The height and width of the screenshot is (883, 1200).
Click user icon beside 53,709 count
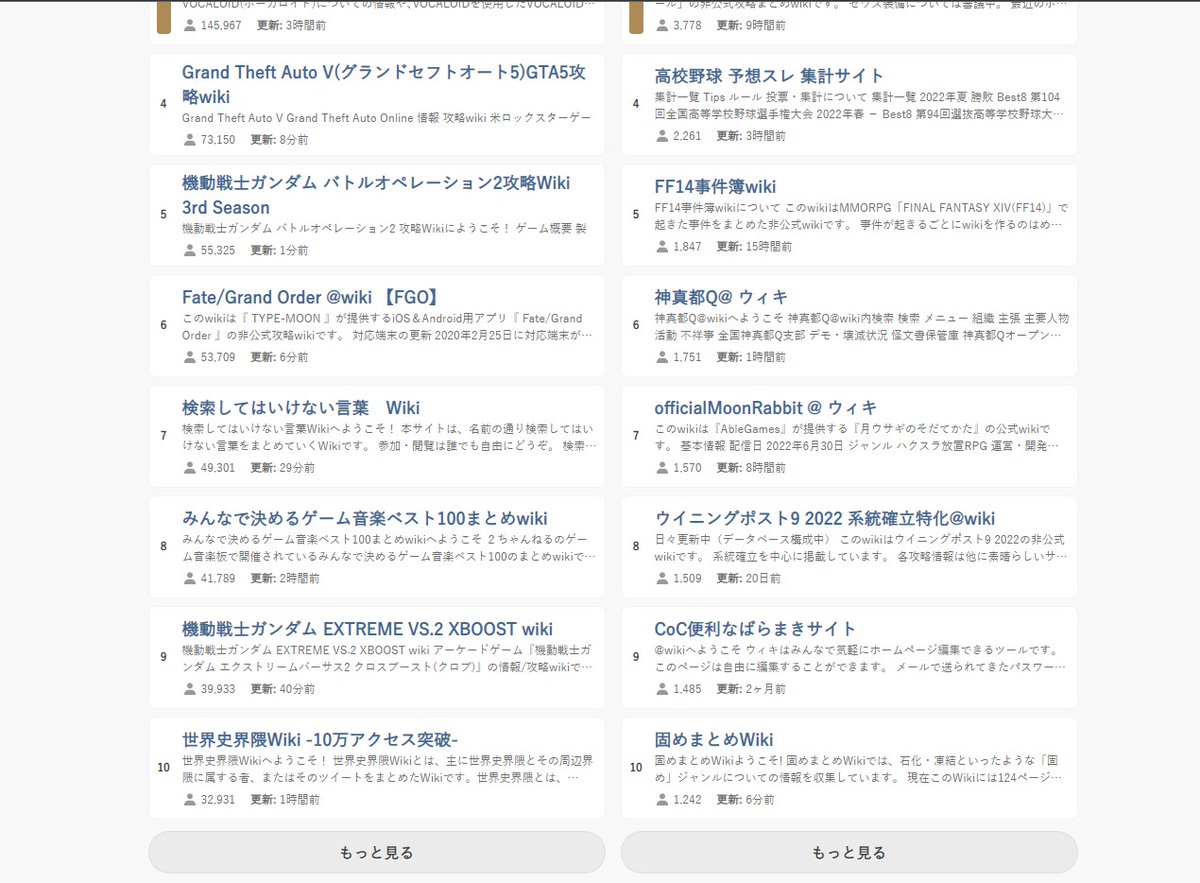pyautogui.click(x=190, y=357)
